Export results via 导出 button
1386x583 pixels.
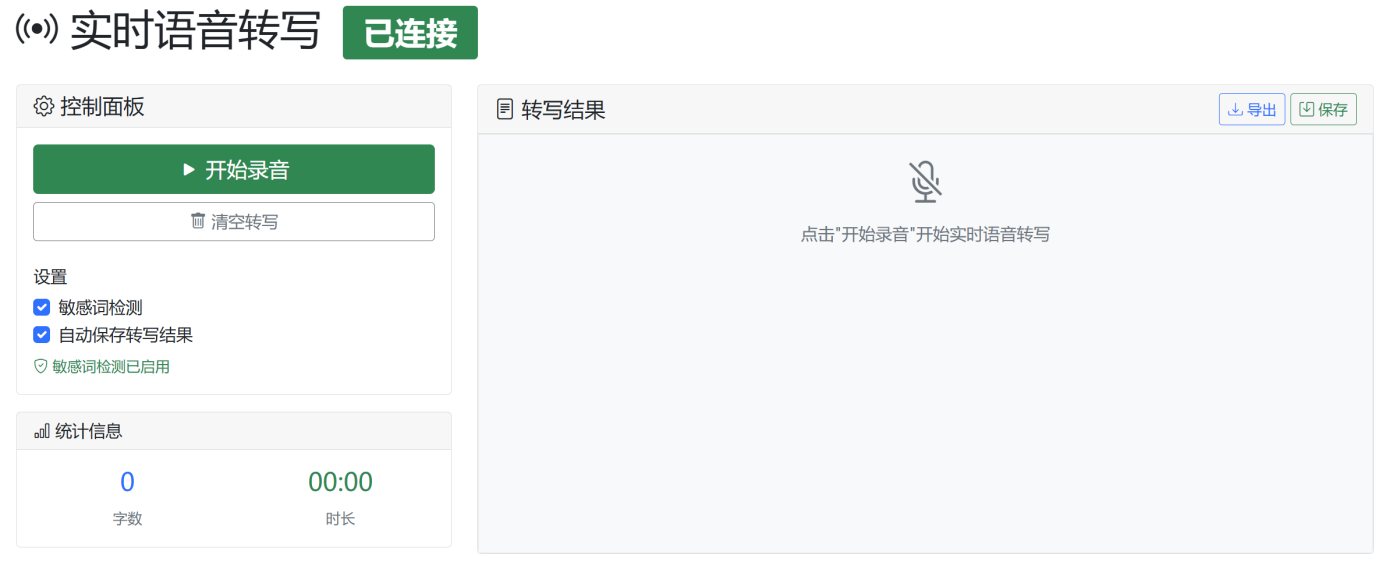[1251, 108]
